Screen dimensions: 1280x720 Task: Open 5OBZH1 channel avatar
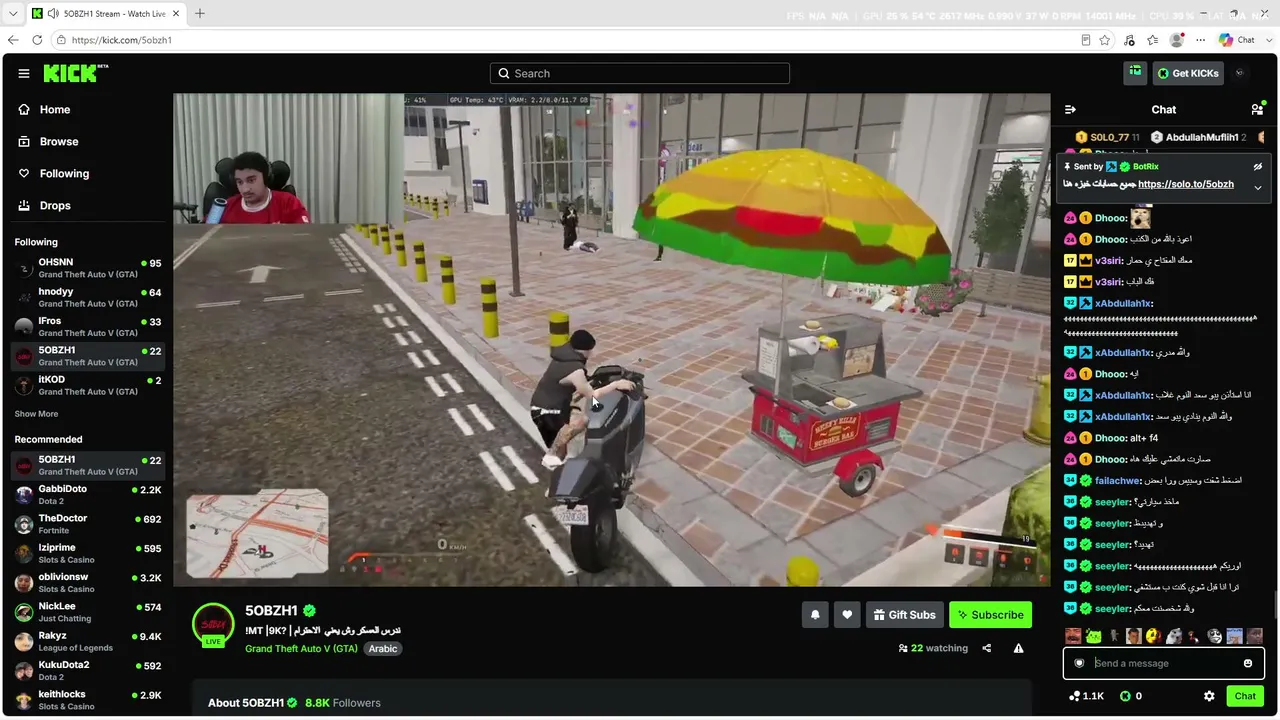coord(213,625)
